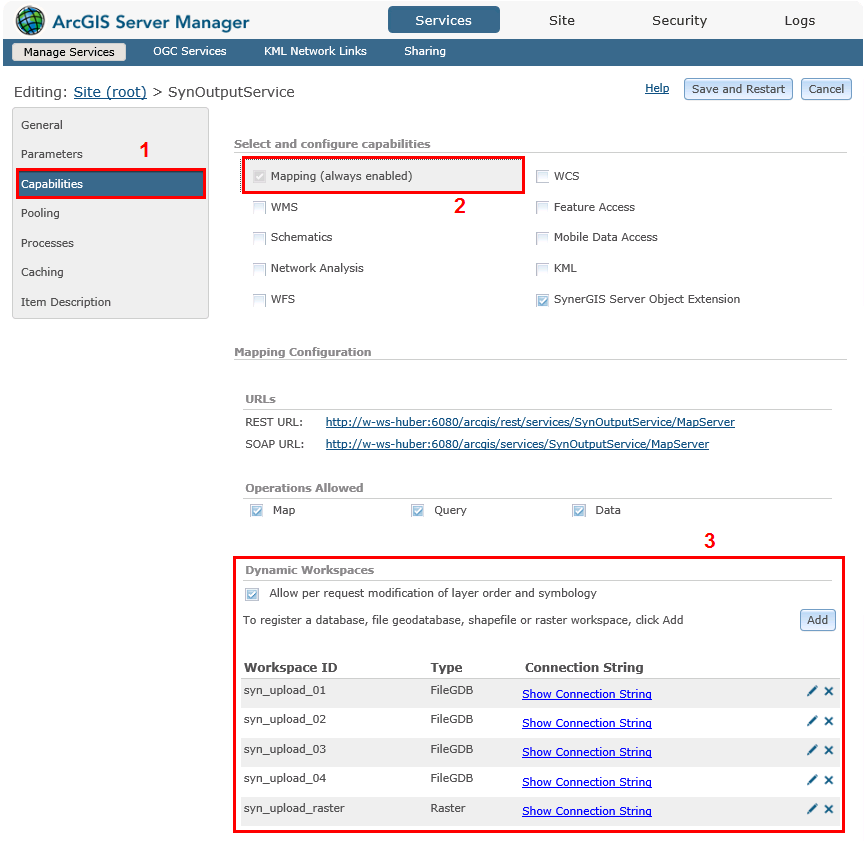
Task: Edit the syn_upload_02 FileGDB workspace
Action: (813, 720)
